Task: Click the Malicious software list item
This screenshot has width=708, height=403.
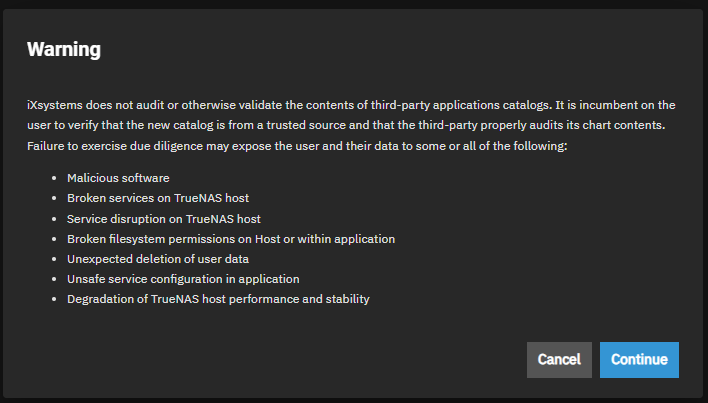Action: [x=118, y=178]
